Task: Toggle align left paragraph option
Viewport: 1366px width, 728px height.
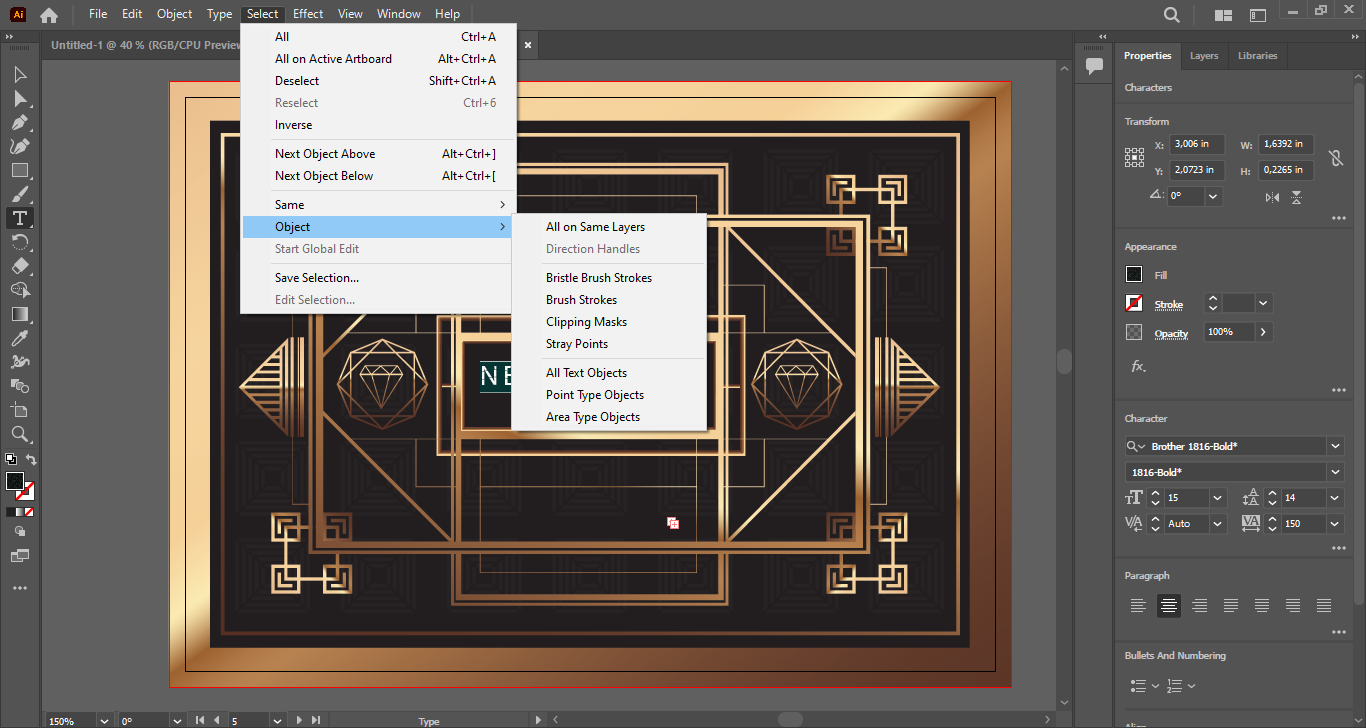Action: point(1137,605)
